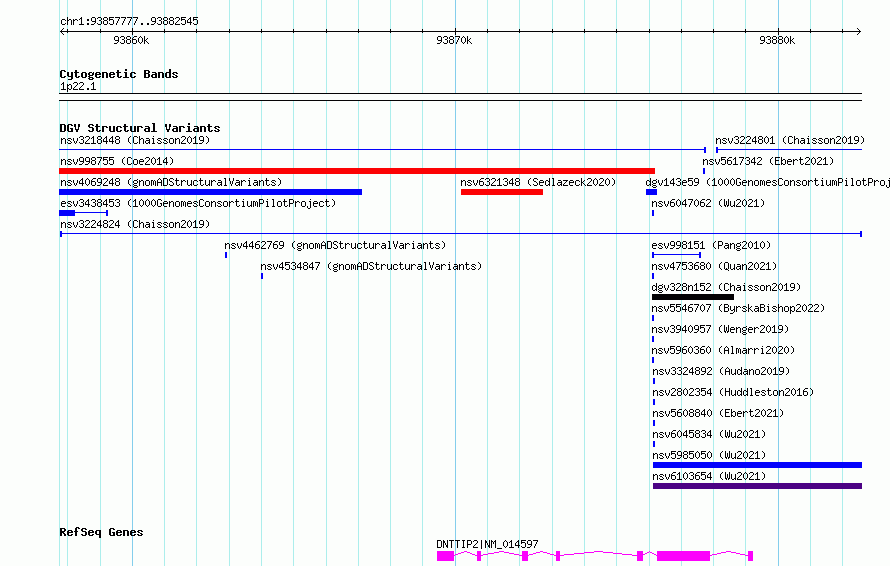This screenshot has width=890, height=566.
Task: Click the nsv5546707 (ByrskaBishop2022) label
Action: pos(738,308)
